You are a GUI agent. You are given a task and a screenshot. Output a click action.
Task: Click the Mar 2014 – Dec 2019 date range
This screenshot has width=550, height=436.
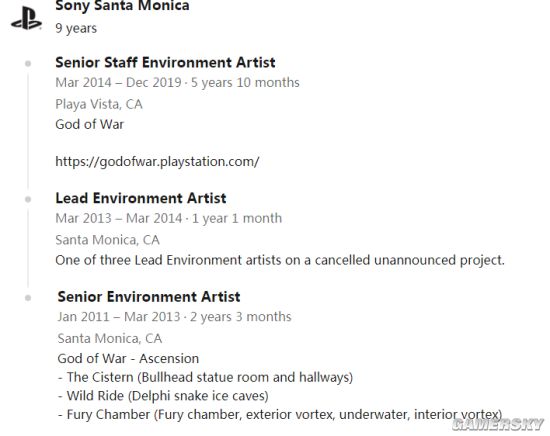pyautogui.click(x=119, y=83)
